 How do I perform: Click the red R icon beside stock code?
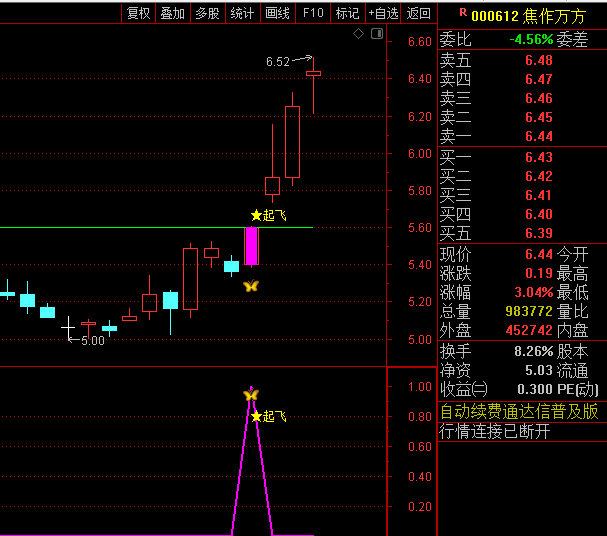point(463,13)
